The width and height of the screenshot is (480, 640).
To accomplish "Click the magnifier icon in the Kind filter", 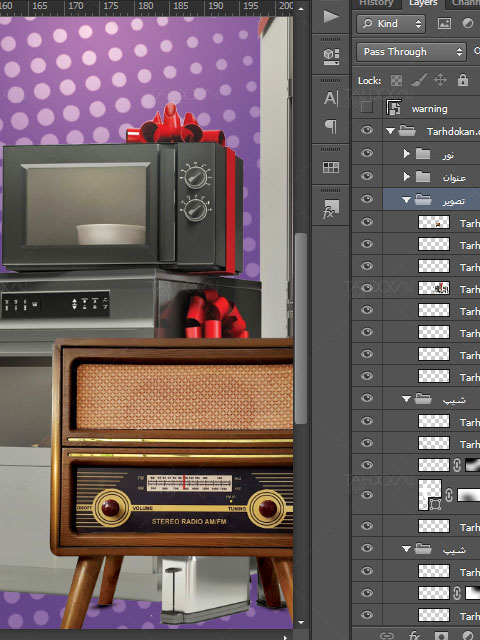I will [367, 23].
